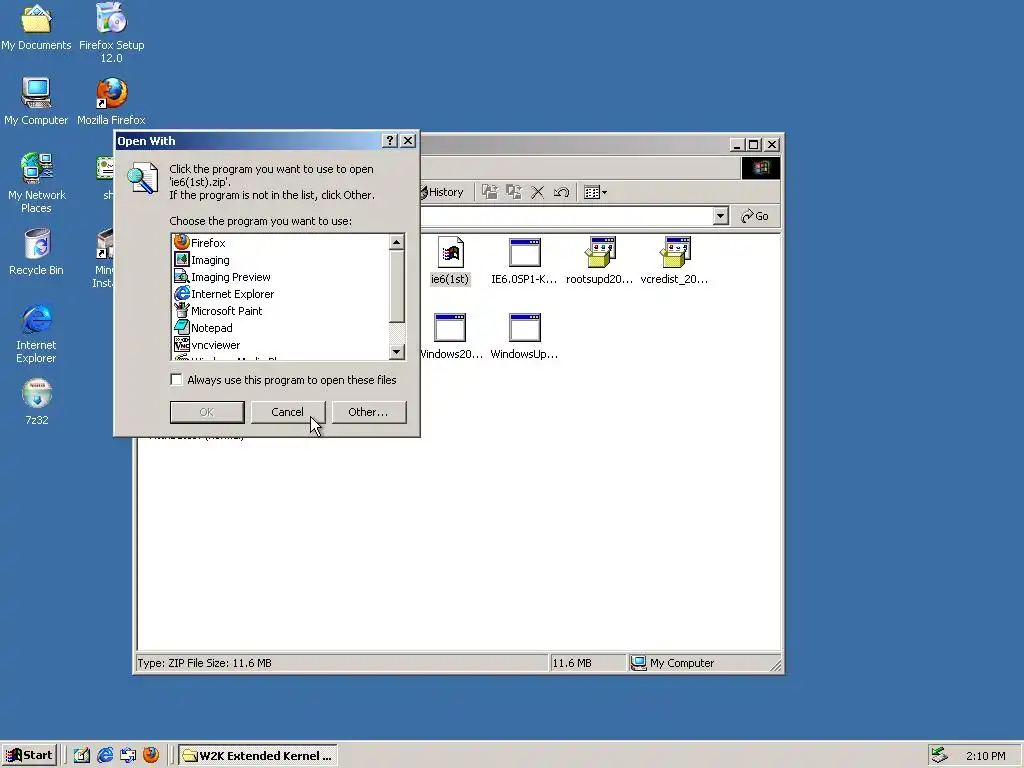Select Internet Explorer in the program list

[x=224, y=294]
